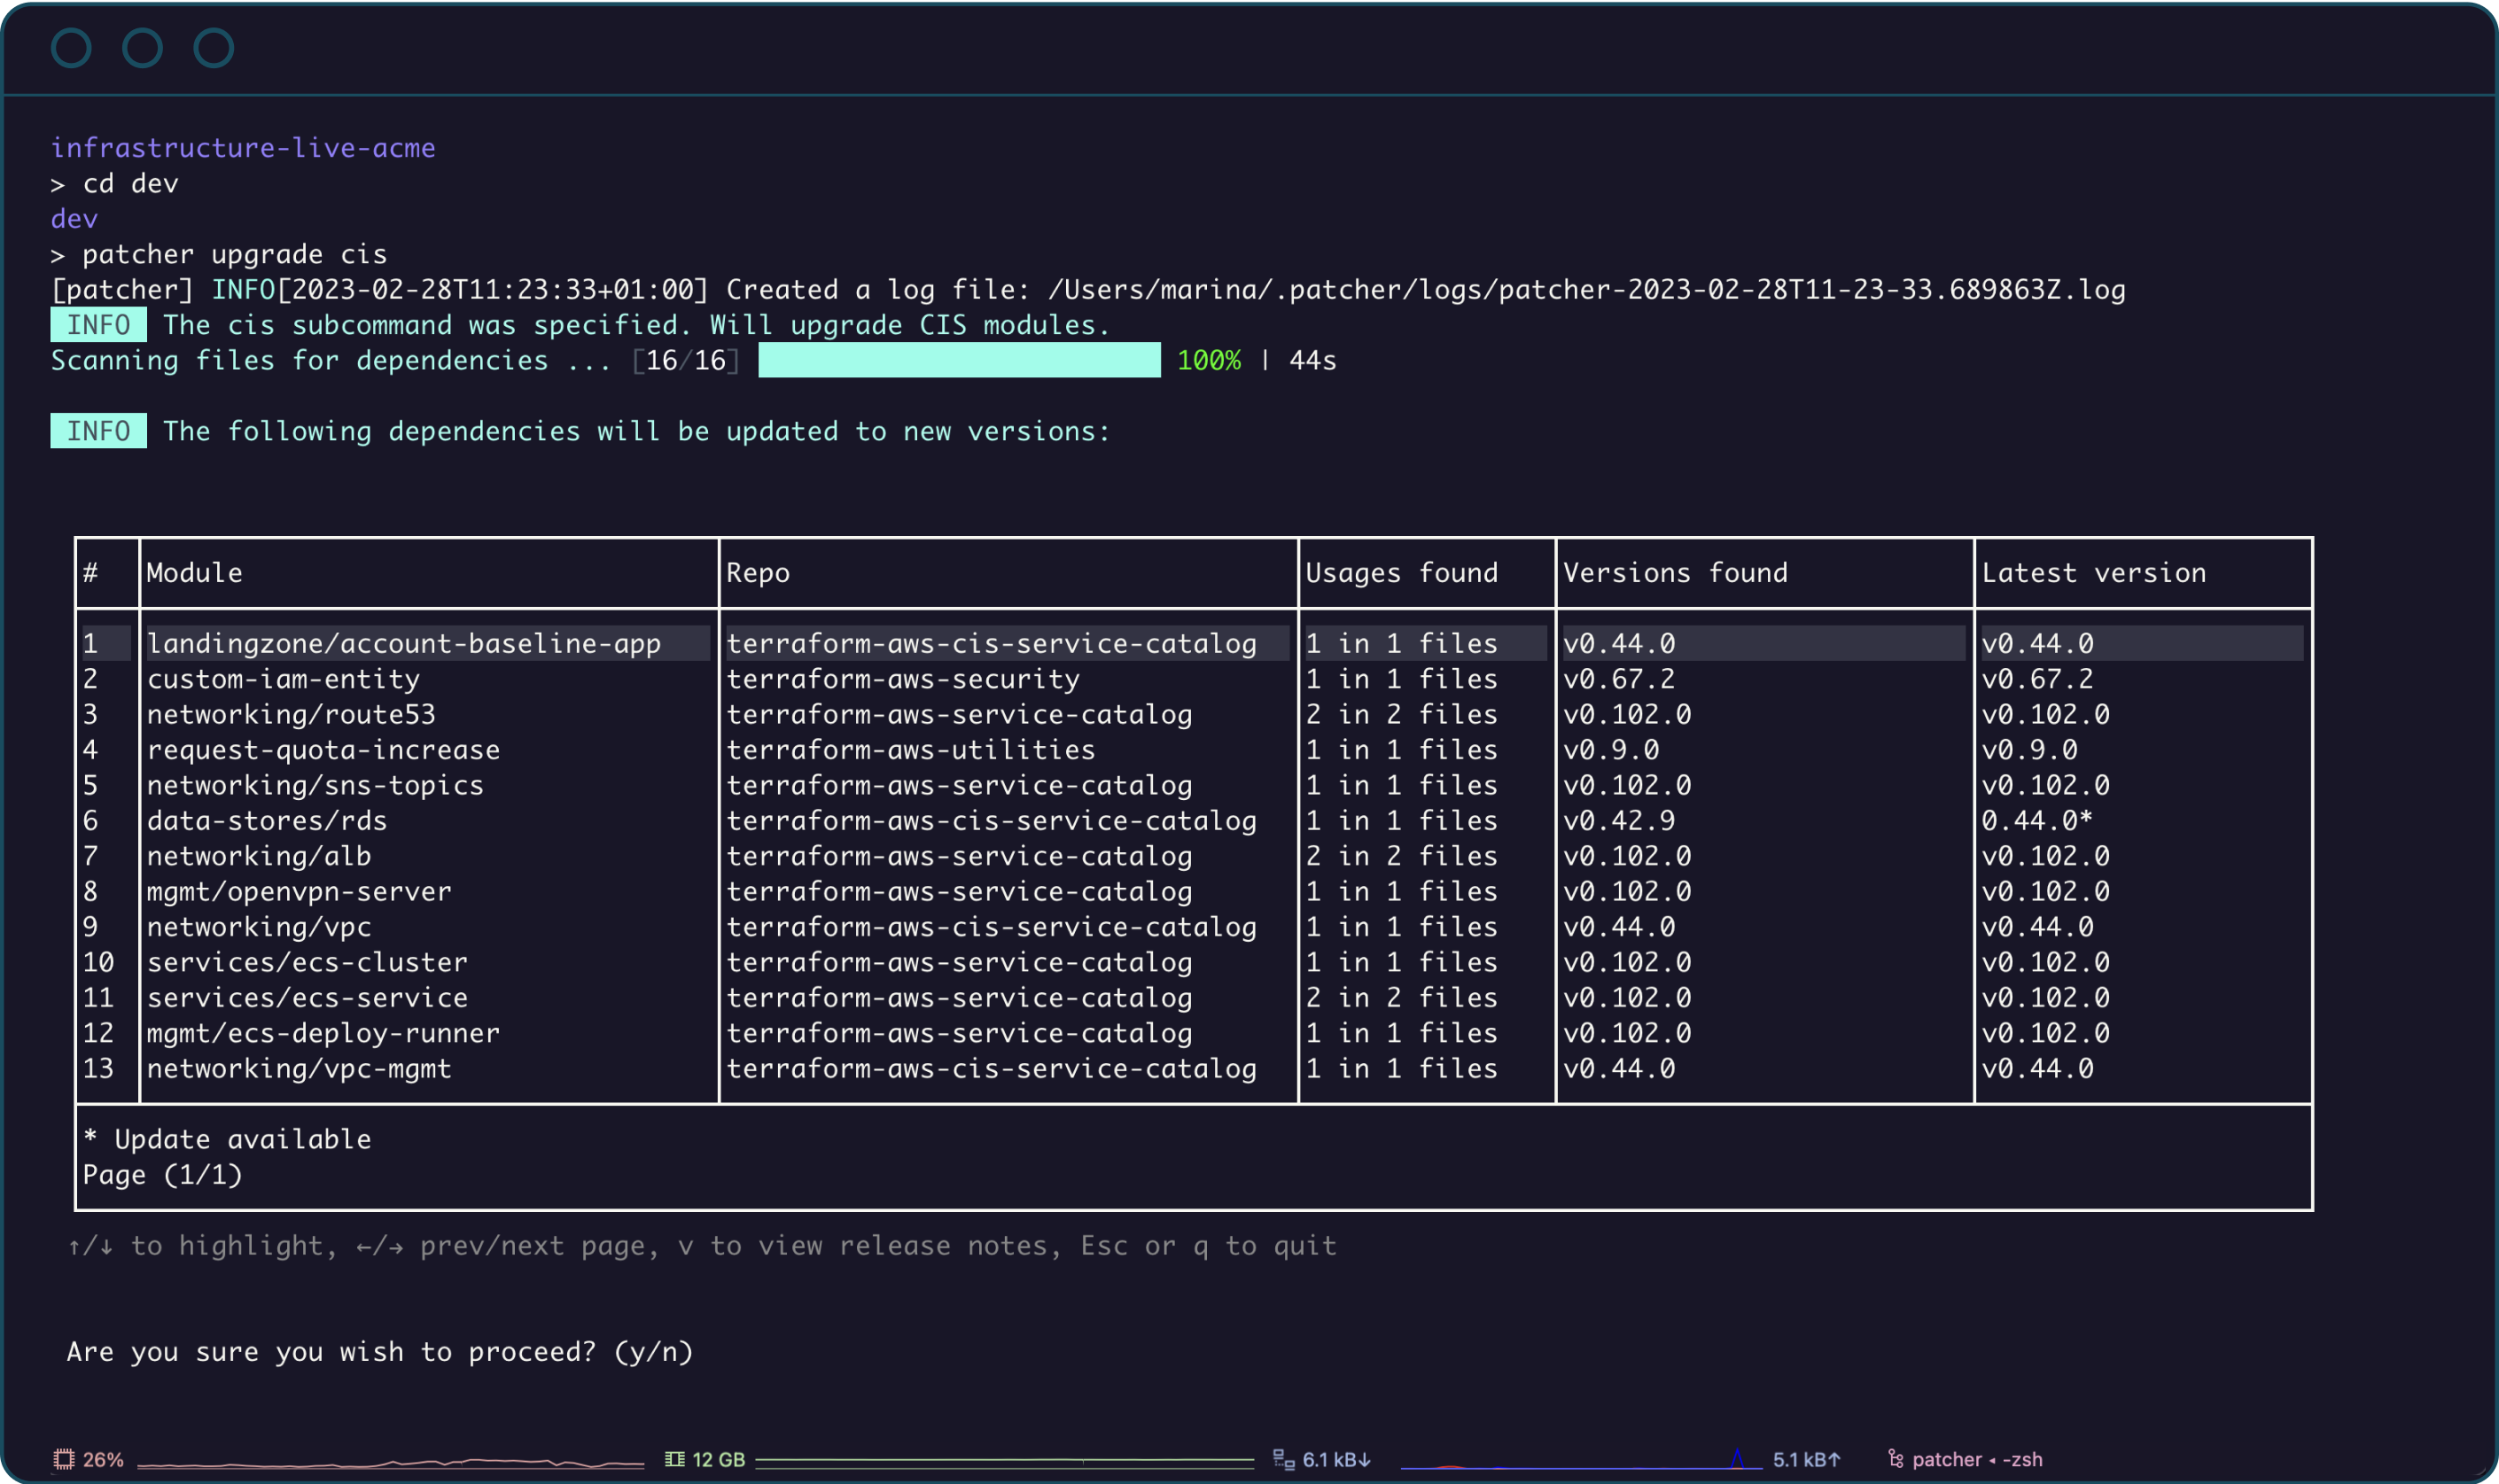Click the 'Are you sure you wish to proceed?' prompt
This screenshot has height=1484, width=2499.
380,1352
